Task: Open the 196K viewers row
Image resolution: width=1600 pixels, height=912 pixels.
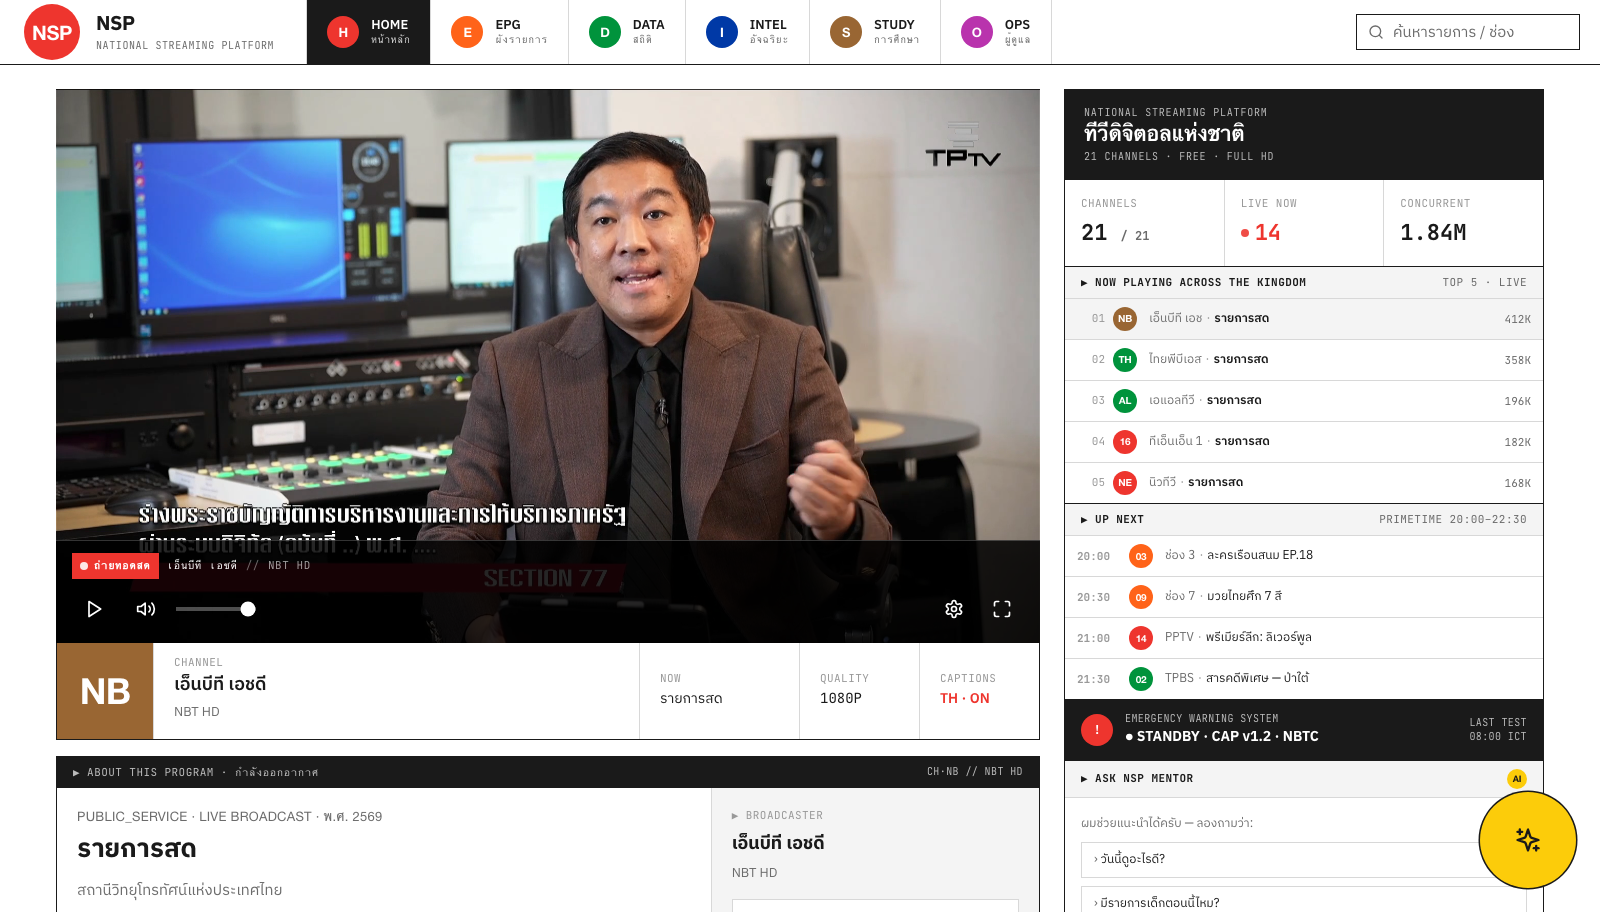Action: (1303, 401)
